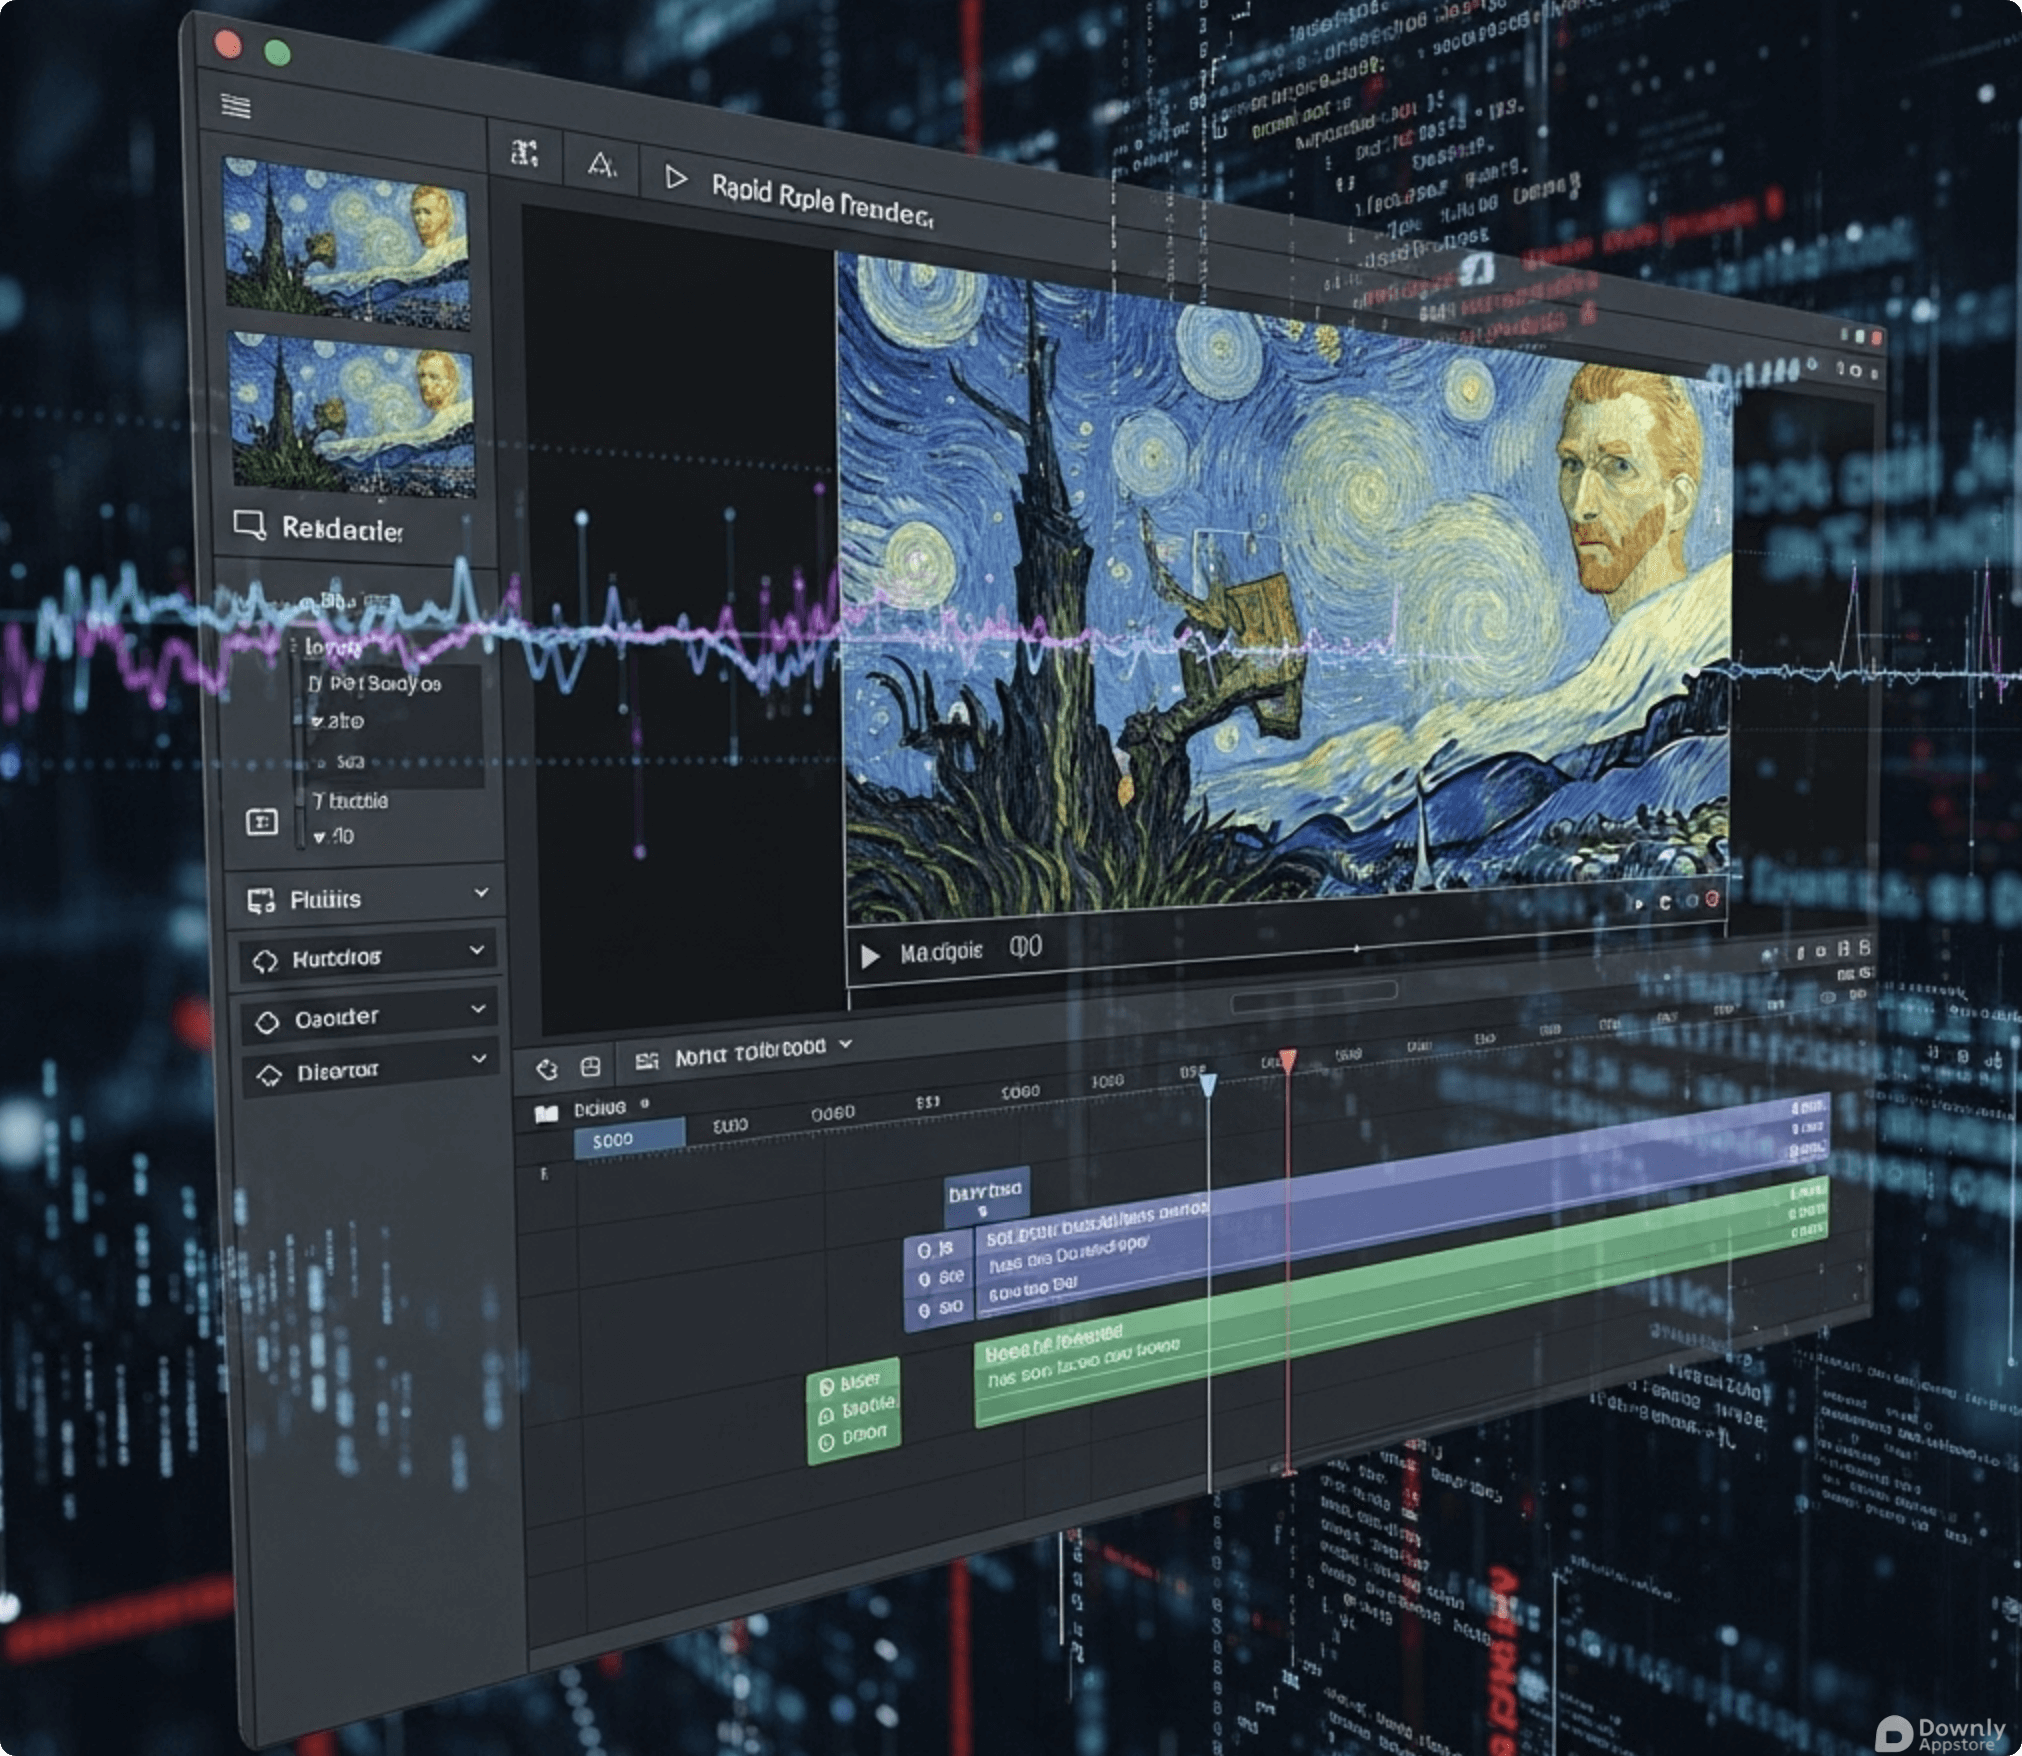
Task: Collapse the .10 tree triangle
Action: coord(320,837)
